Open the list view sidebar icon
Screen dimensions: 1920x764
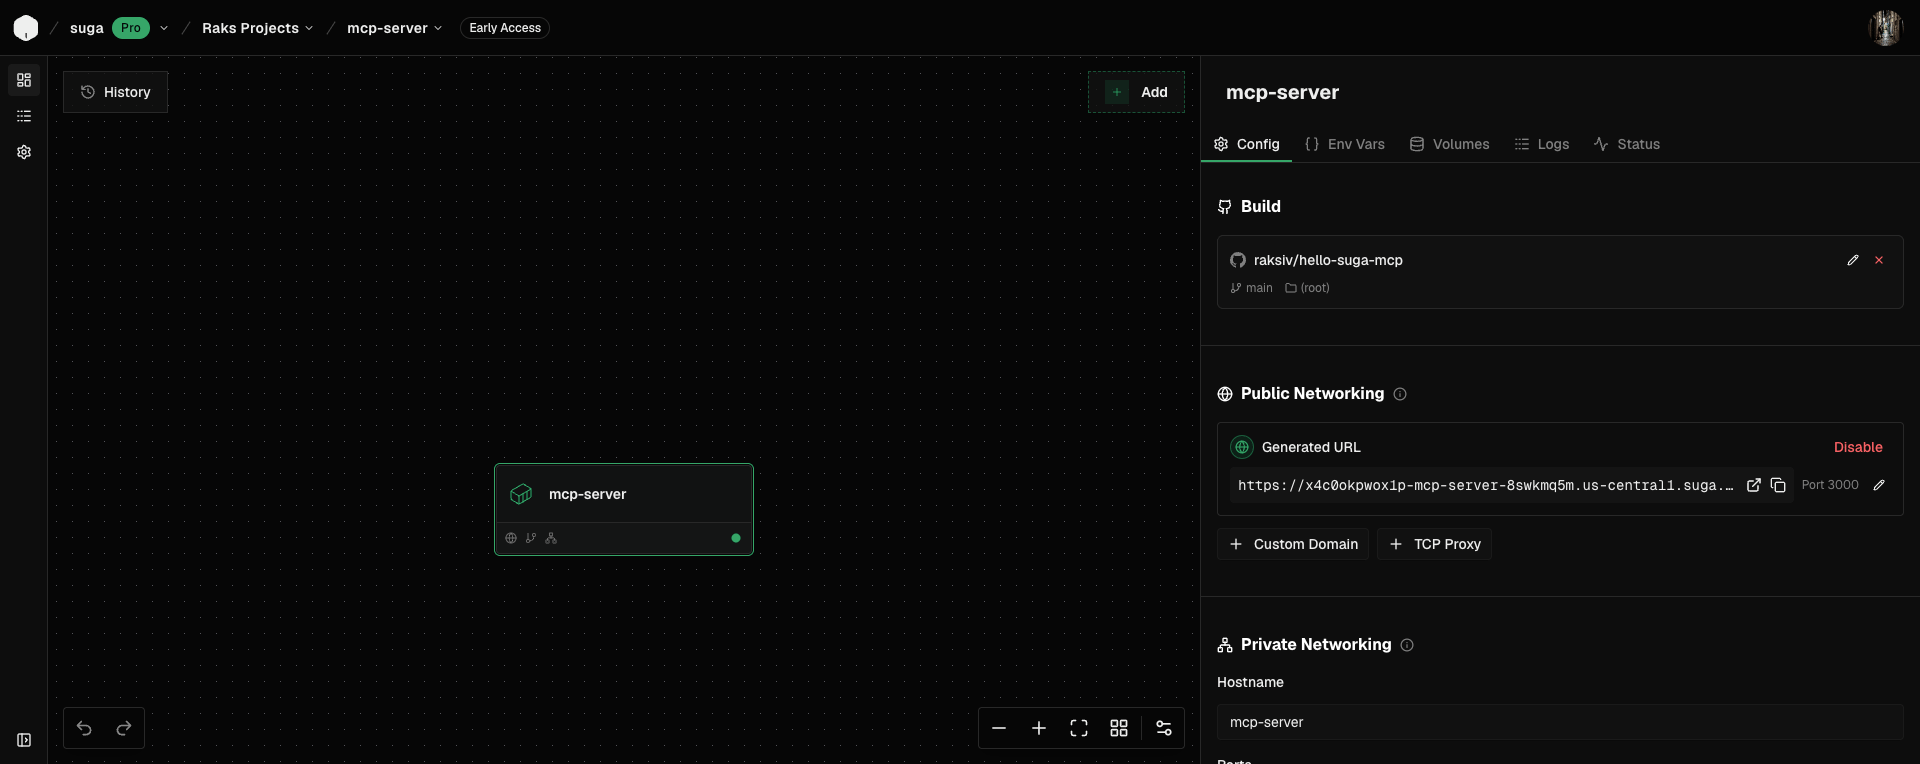pyautogui.click(x=24, y=116)
